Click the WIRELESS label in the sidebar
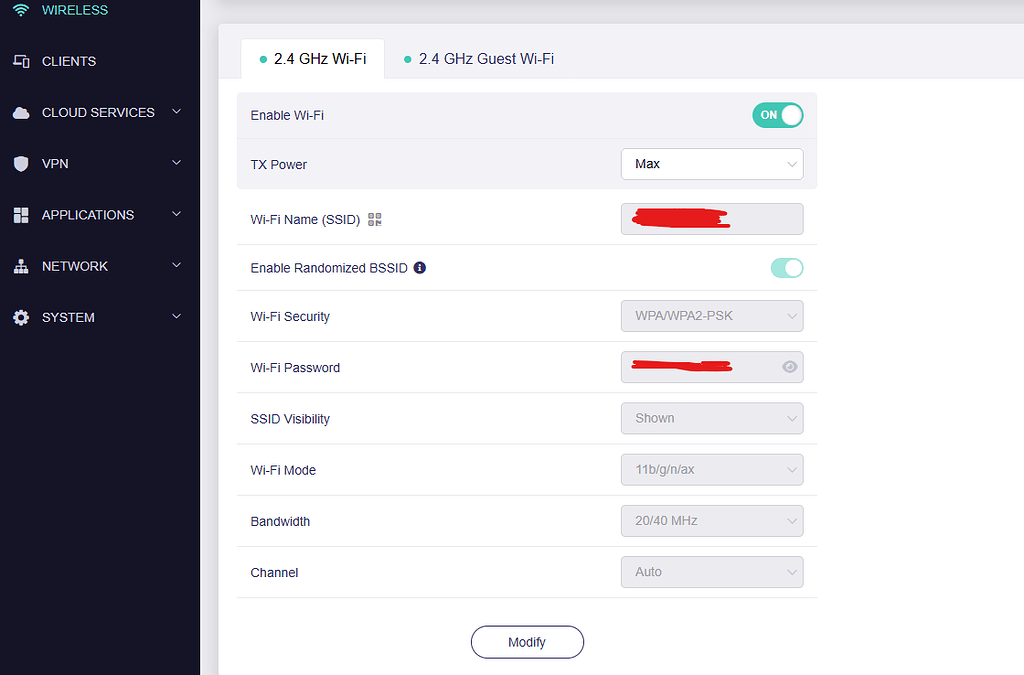The height and width of the screenshot is (675, 1024). tap(74, 10)
